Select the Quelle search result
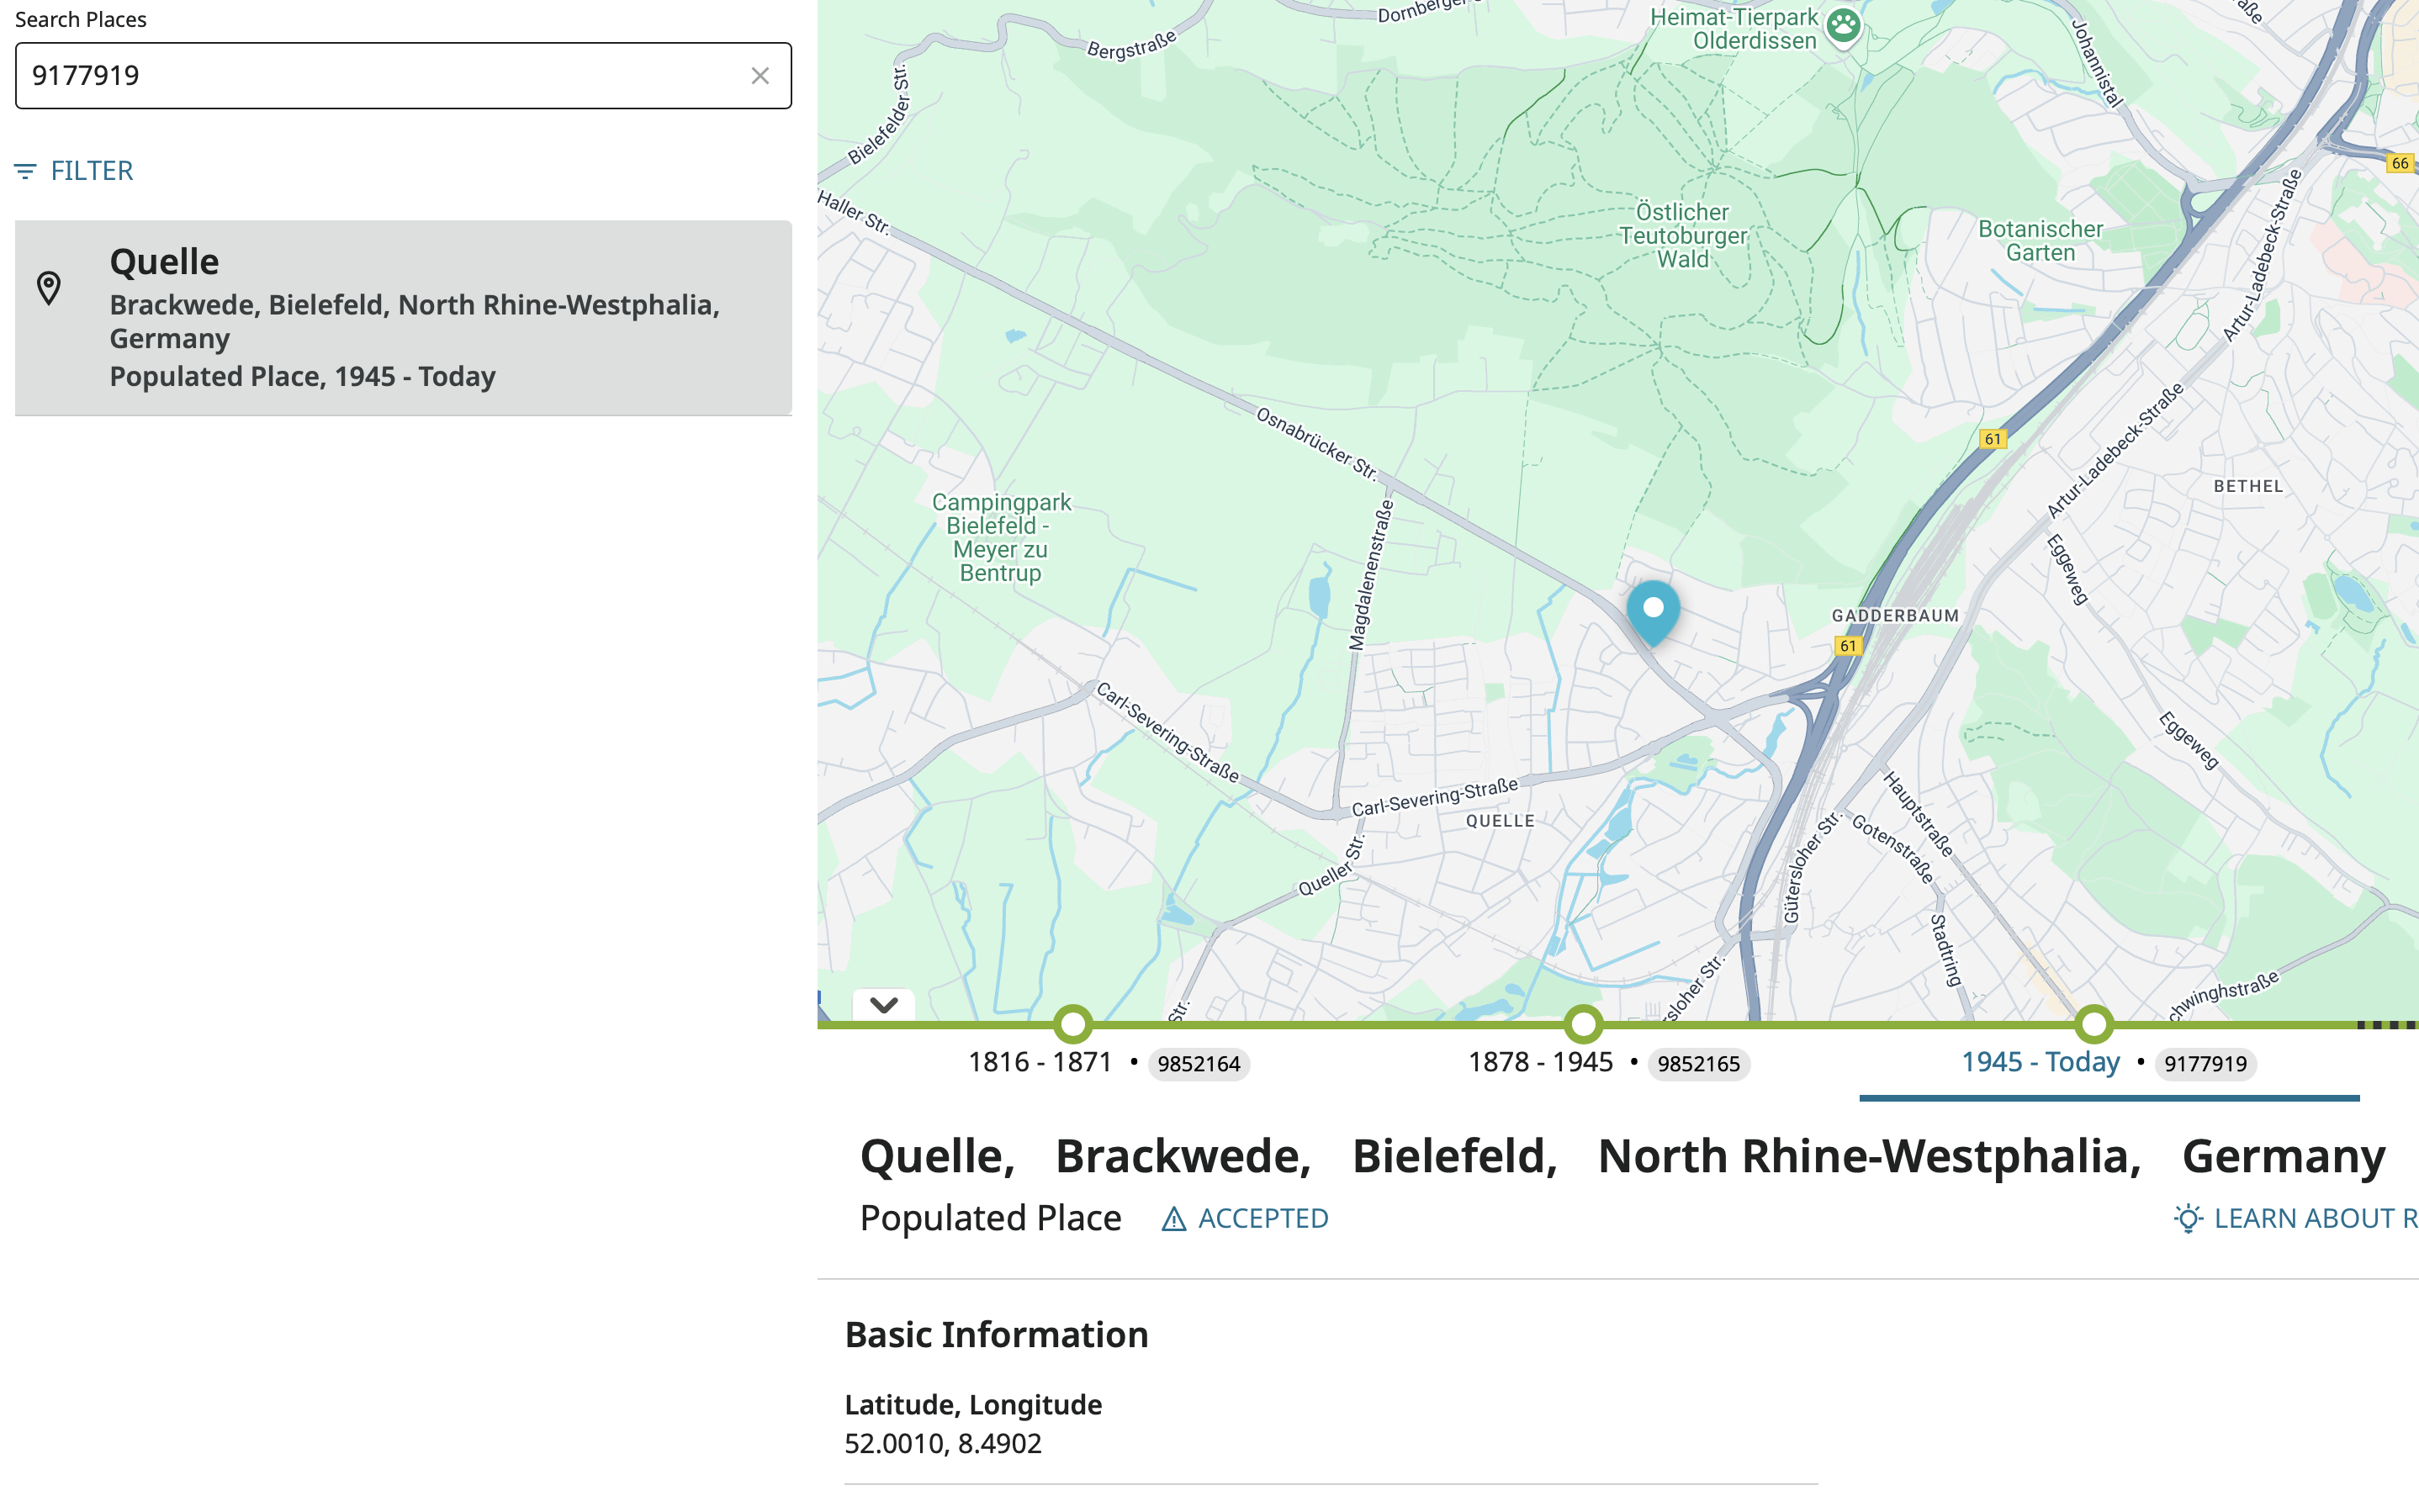Viewport: 2419px width, 1512px height. coord(403,317)
